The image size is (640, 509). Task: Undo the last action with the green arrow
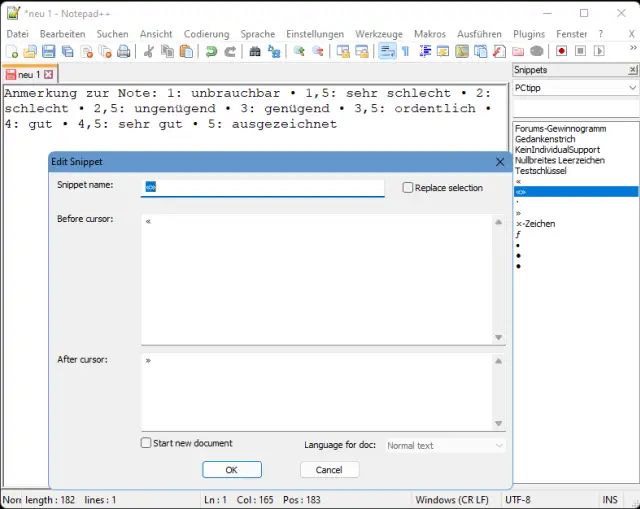coord(211,51)
